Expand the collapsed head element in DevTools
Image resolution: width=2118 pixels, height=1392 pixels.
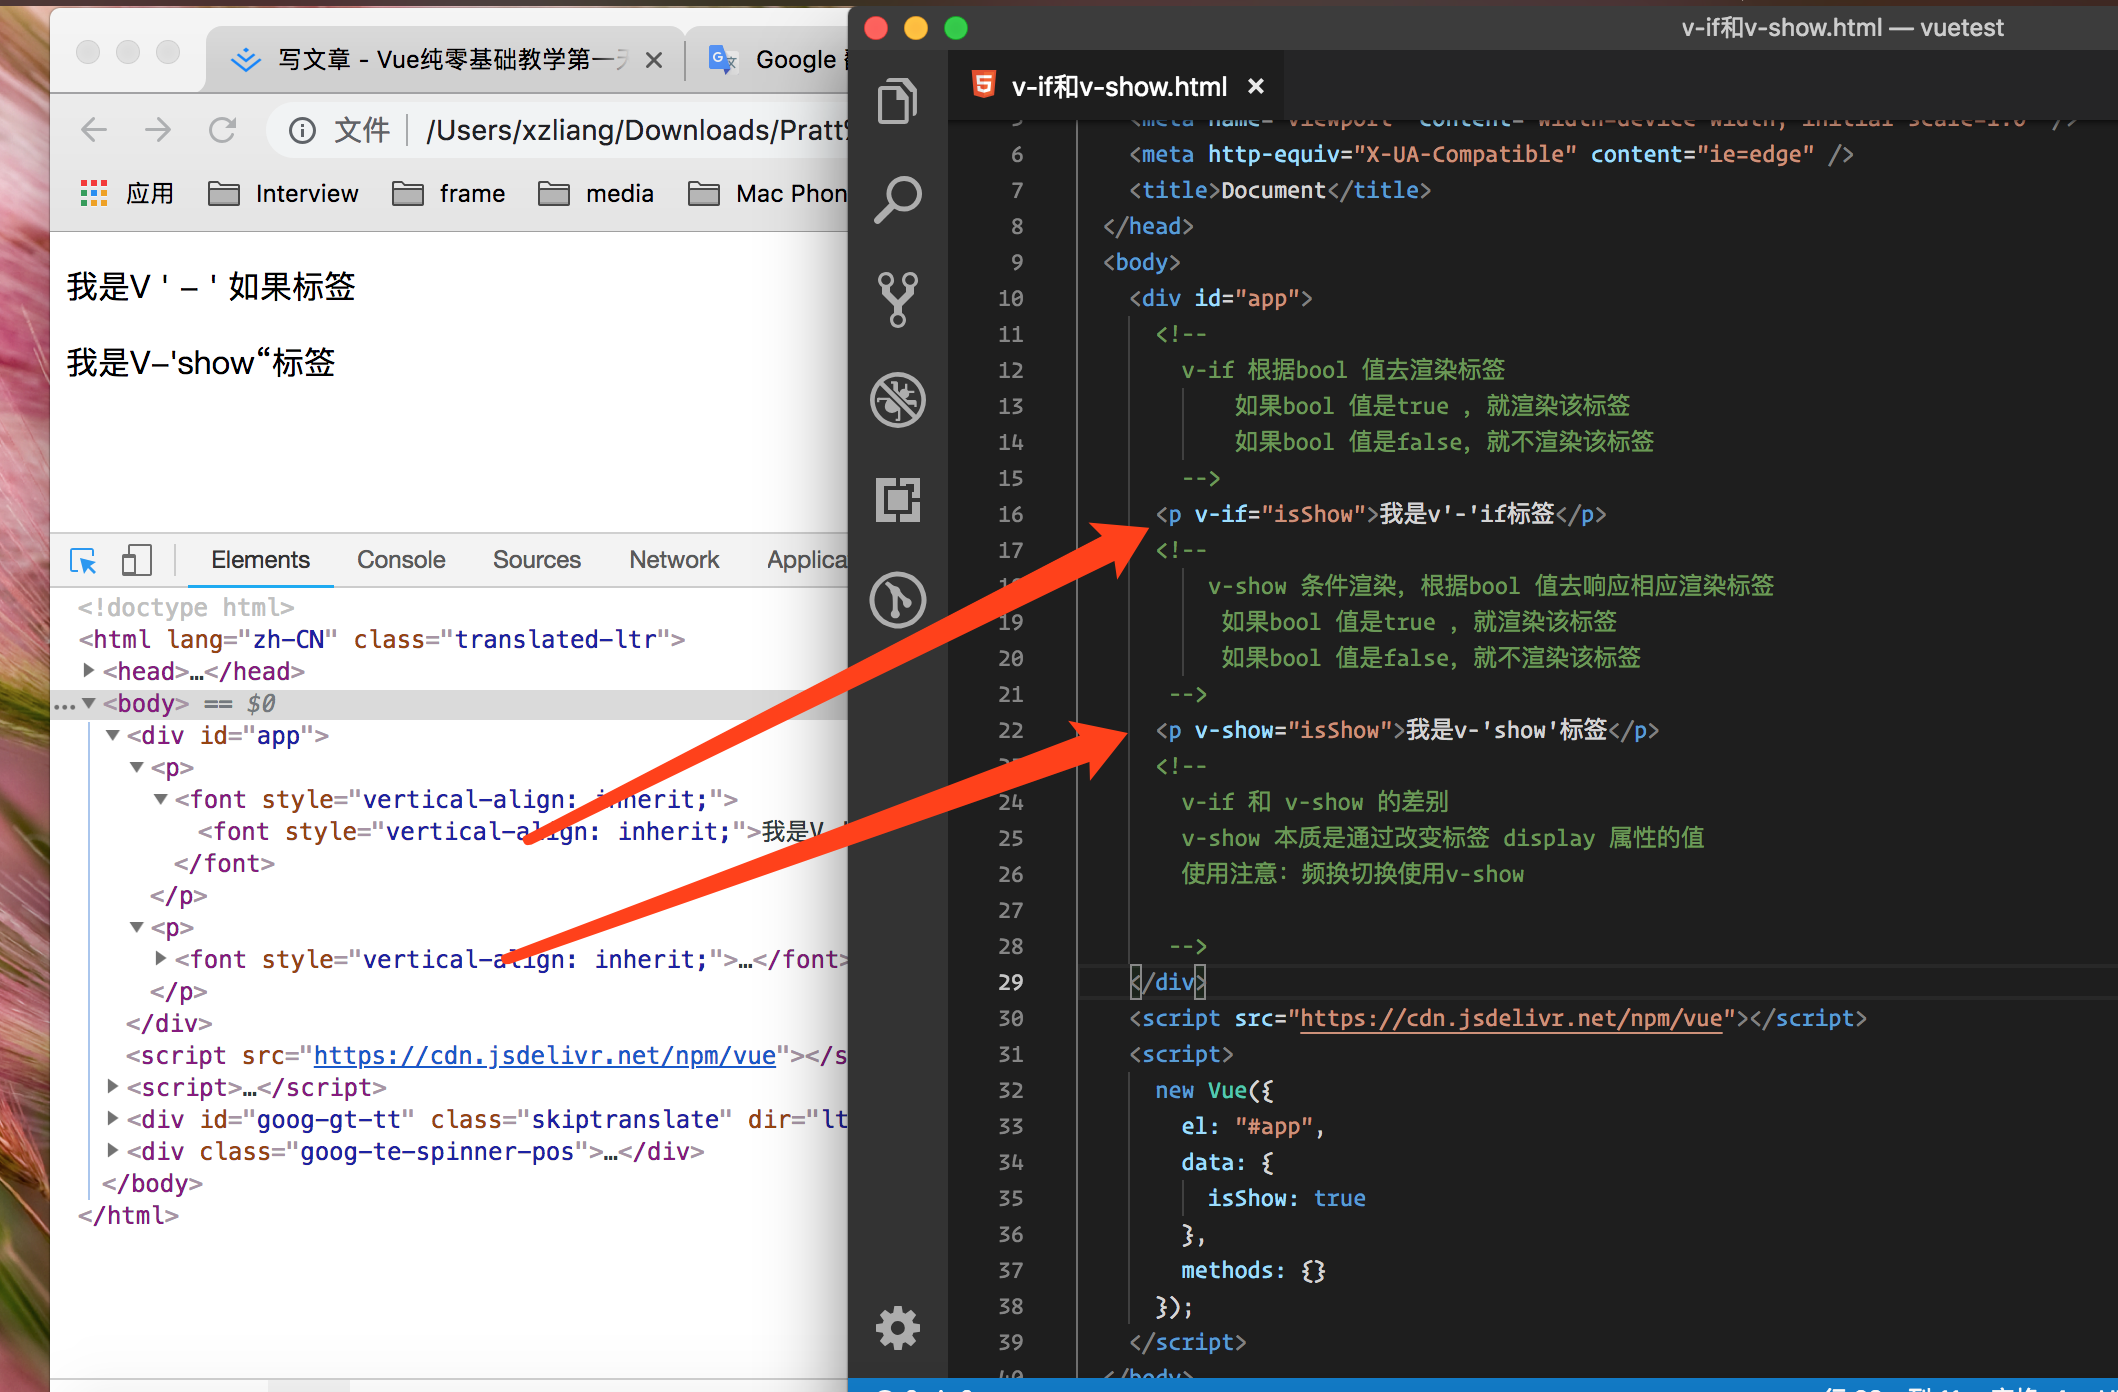tap(89, 671)
